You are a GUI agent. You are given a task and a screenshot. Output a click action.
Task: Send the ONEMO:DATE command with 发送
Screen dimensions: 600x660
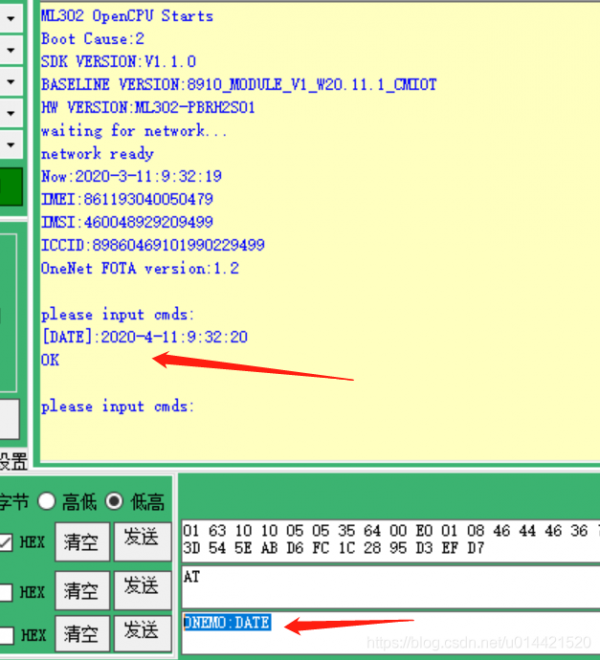pyautogui.click(x=141, y=632)
